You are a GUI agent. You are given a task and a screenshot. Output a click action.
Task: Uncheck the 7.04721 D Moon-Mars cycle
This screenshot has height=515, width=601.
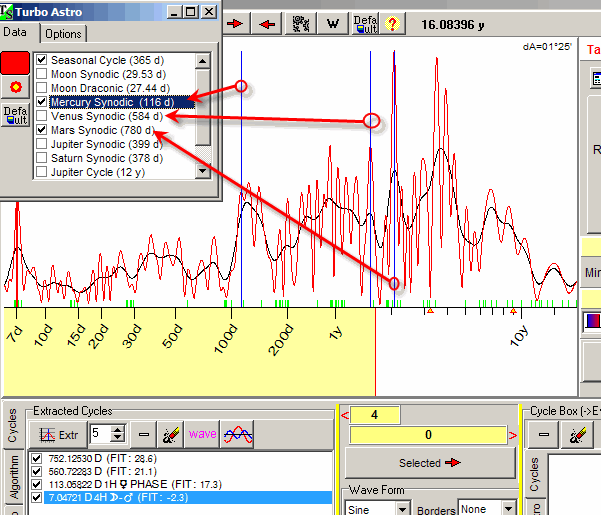[x=36, y=497]
